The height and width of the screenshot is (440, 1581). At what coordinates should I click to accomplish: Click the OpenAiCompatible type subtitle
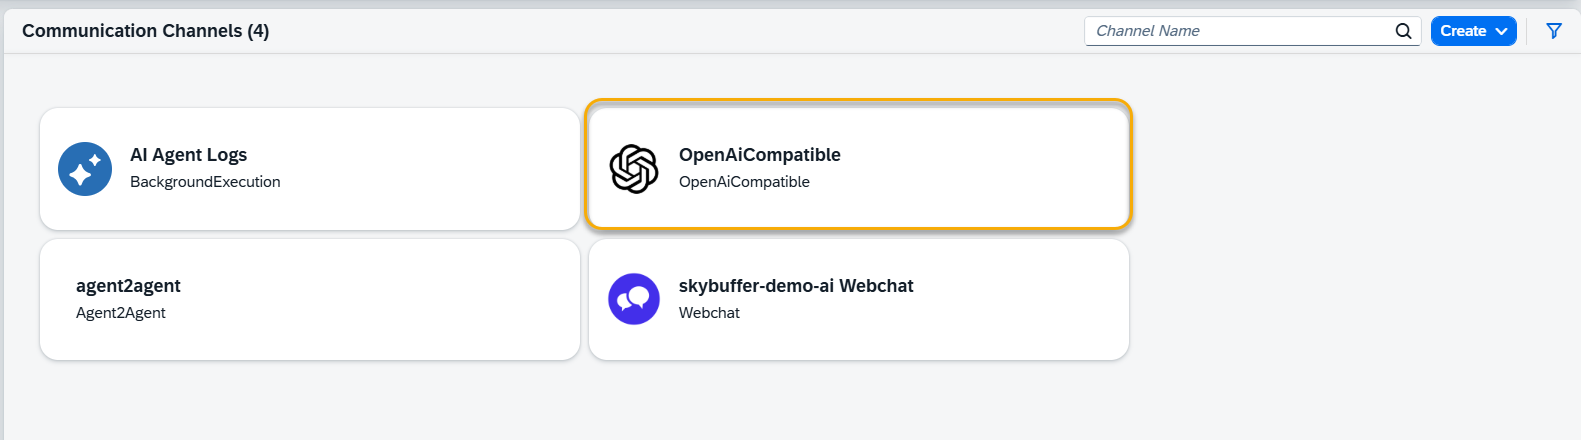[x=744, y=182]
